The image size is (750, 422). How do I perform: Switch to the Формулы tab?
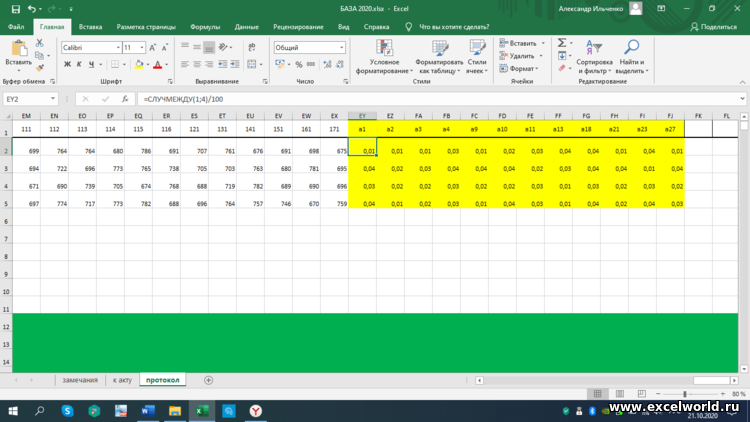(205, 27)
